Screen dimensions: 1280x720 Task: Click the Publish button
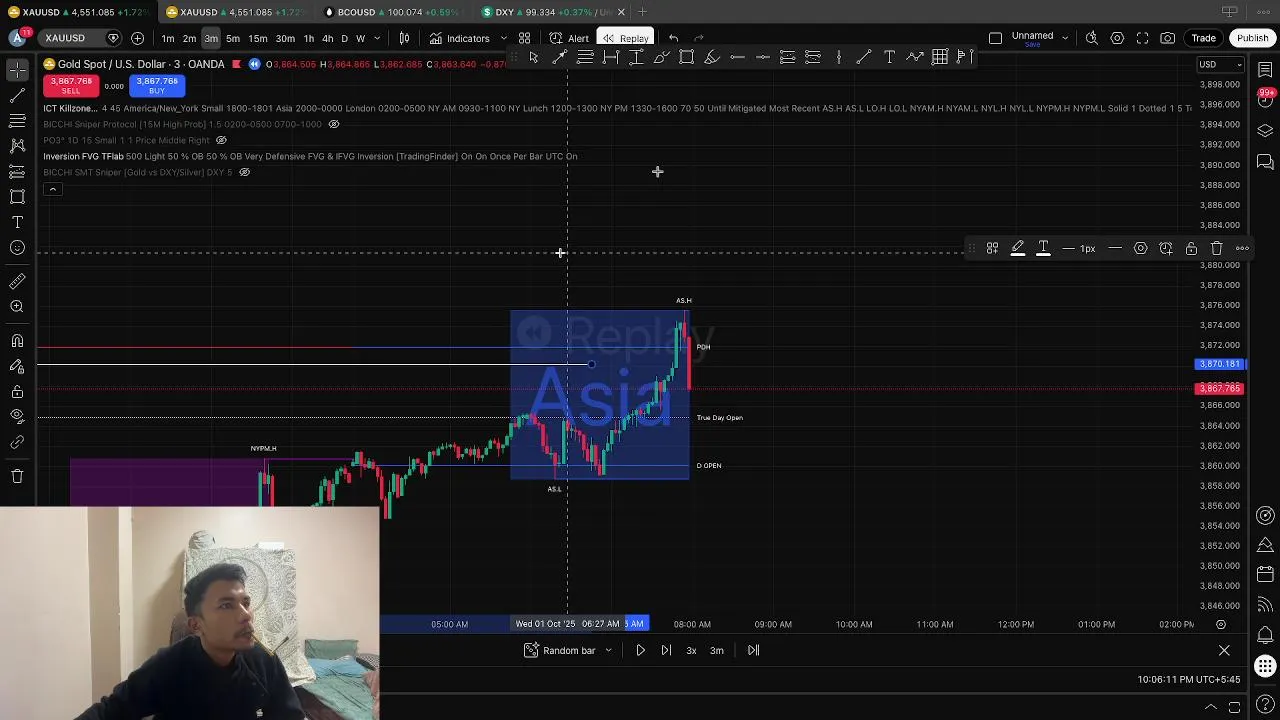(x=1252, y=38)
